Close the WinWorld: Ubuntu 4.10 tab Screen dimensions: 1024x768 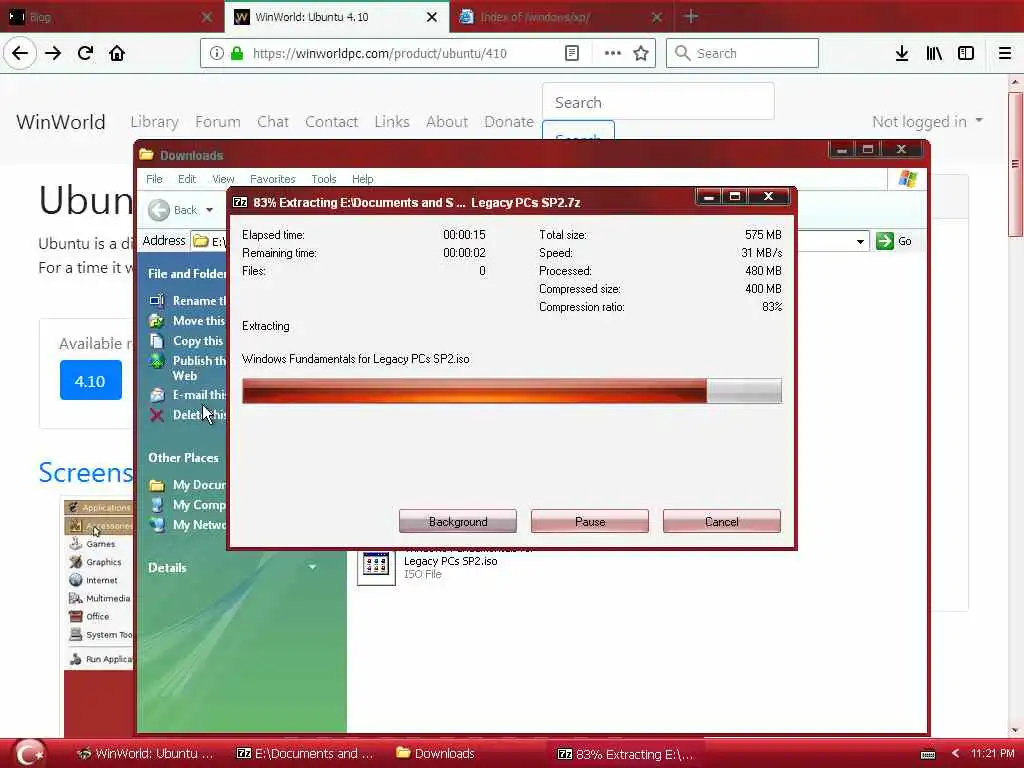[432, 17]
